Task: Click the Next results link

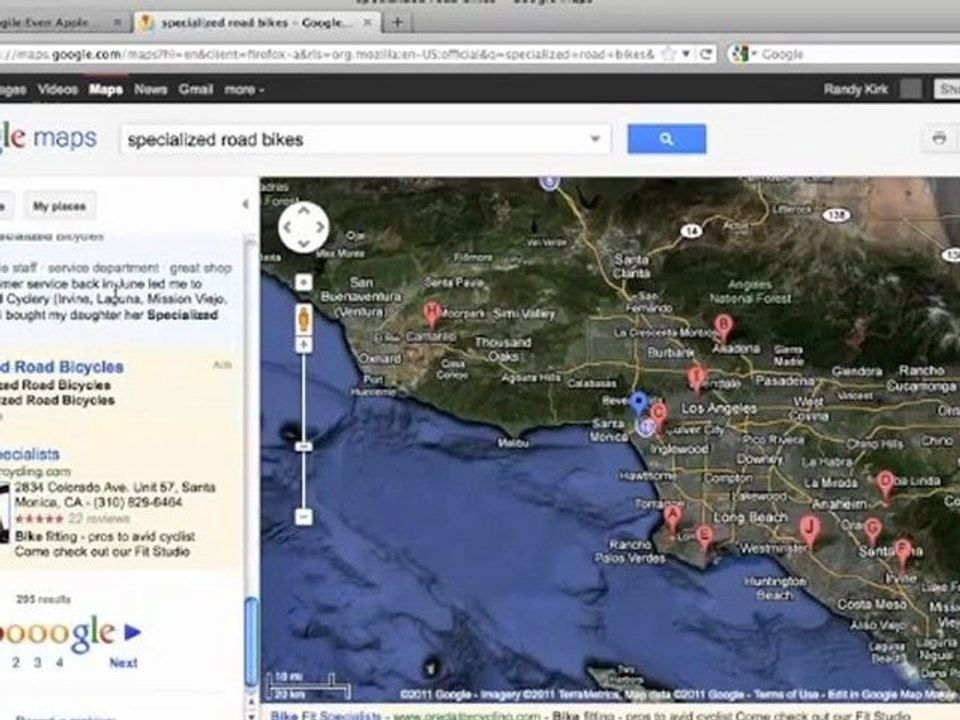Action: [x=123, y=662]
